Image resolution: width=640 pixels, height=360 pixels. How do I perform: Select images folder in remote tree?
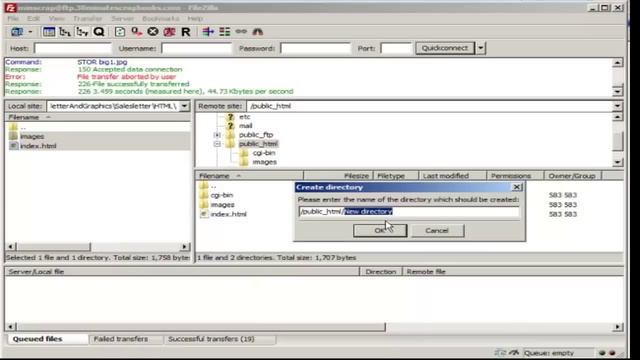264,162
